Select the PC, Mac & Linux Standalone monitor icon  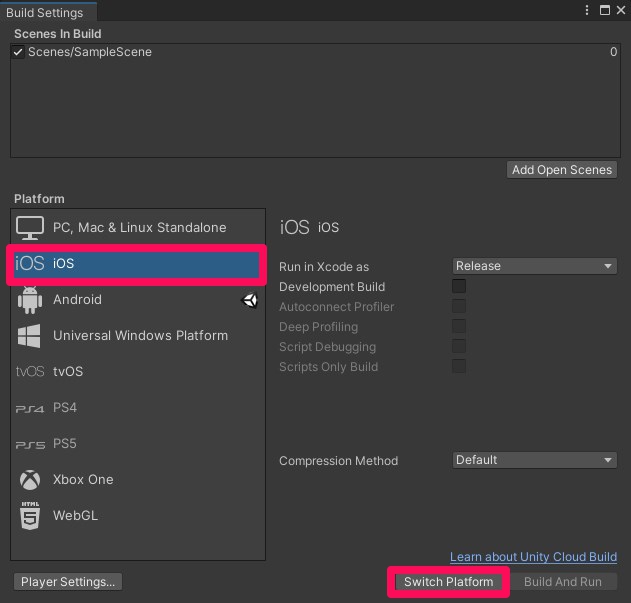pos(30,228)
